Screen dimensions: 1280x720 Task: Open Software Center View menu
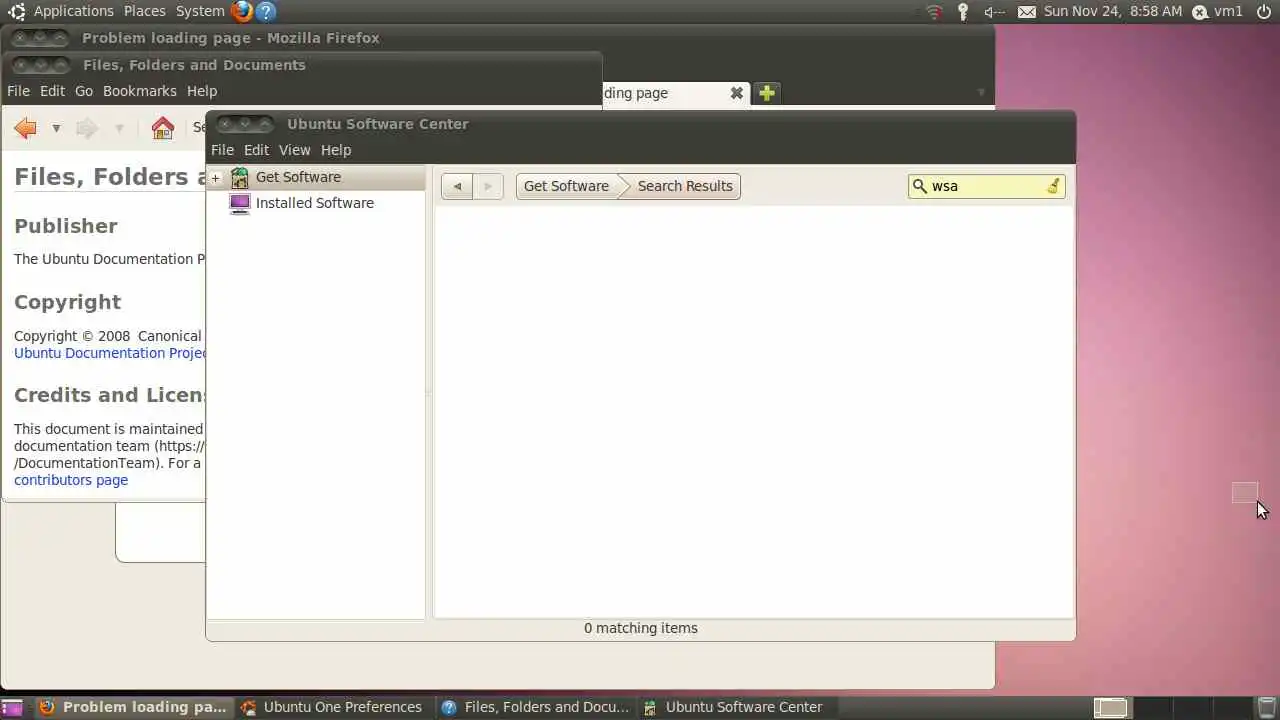(294, 150)
